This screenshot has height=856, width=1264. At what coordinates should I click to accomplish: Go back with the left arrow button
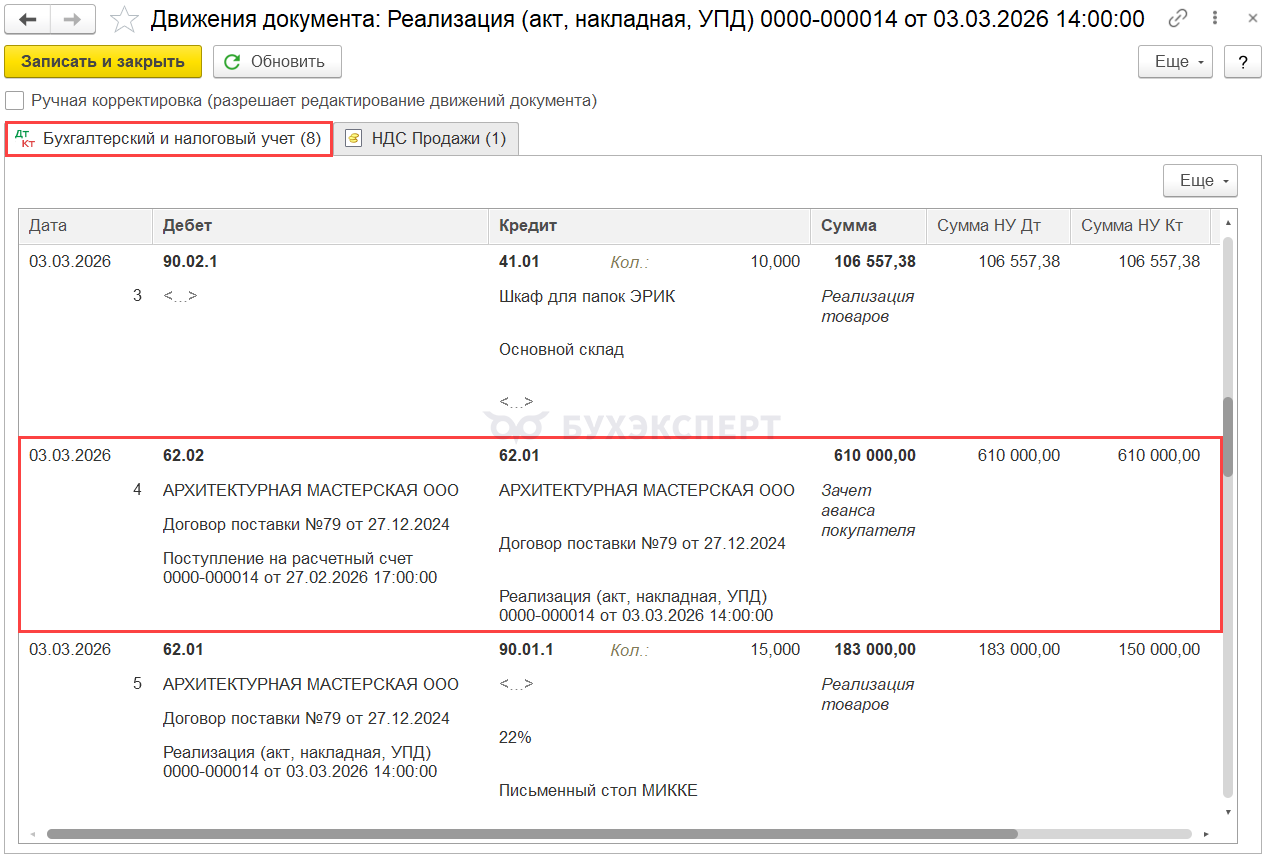(x=28, y=19)
